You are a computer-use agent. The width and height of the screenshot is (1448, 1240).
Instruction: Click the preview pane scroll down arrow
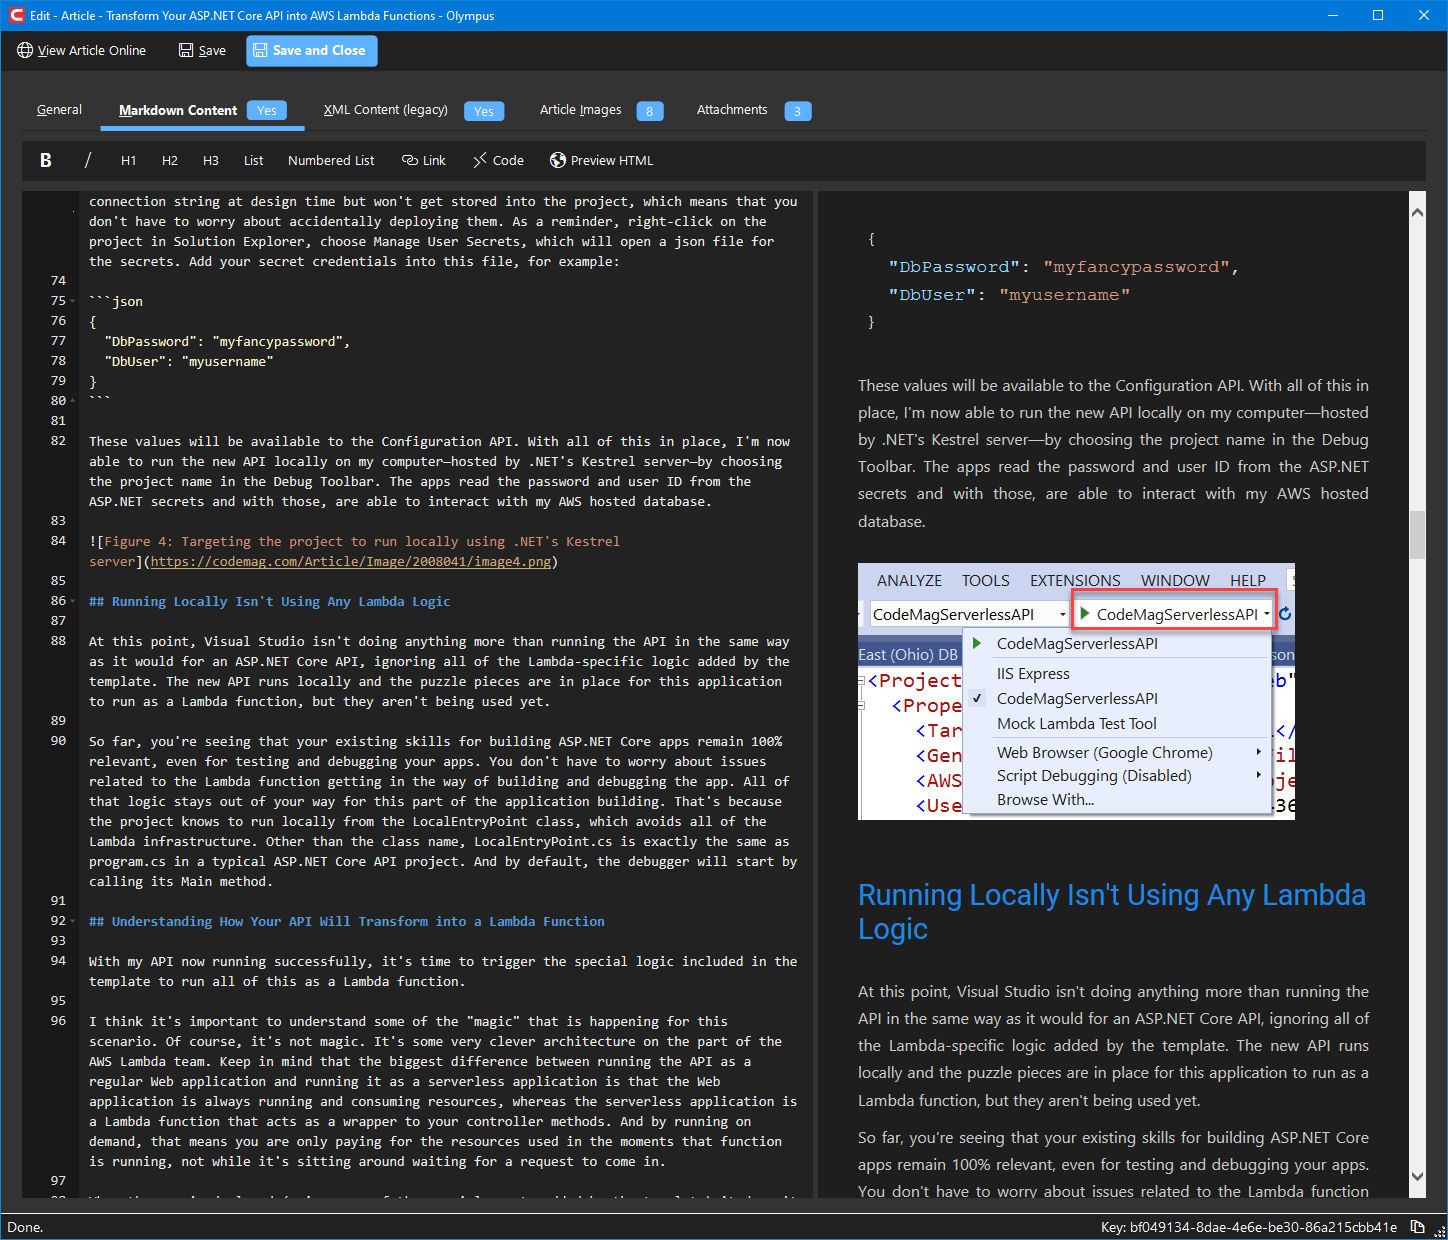(1417, 1176)
